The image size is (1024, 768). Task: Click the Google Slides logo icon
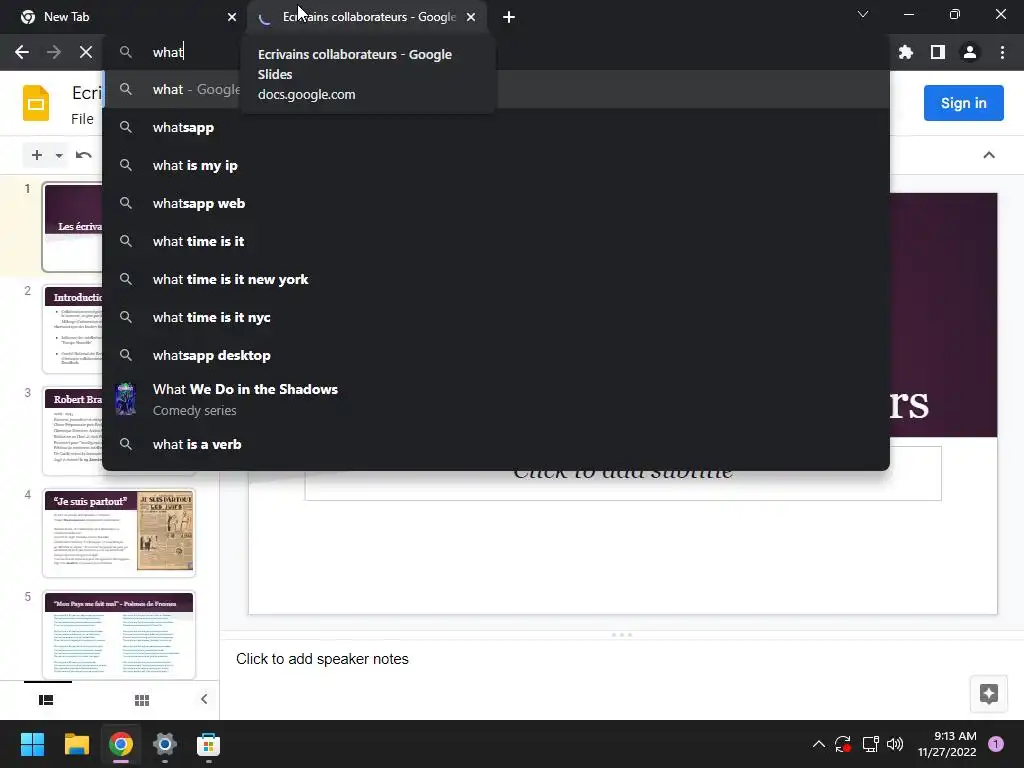pyautogui.click(x=36, y=103)
